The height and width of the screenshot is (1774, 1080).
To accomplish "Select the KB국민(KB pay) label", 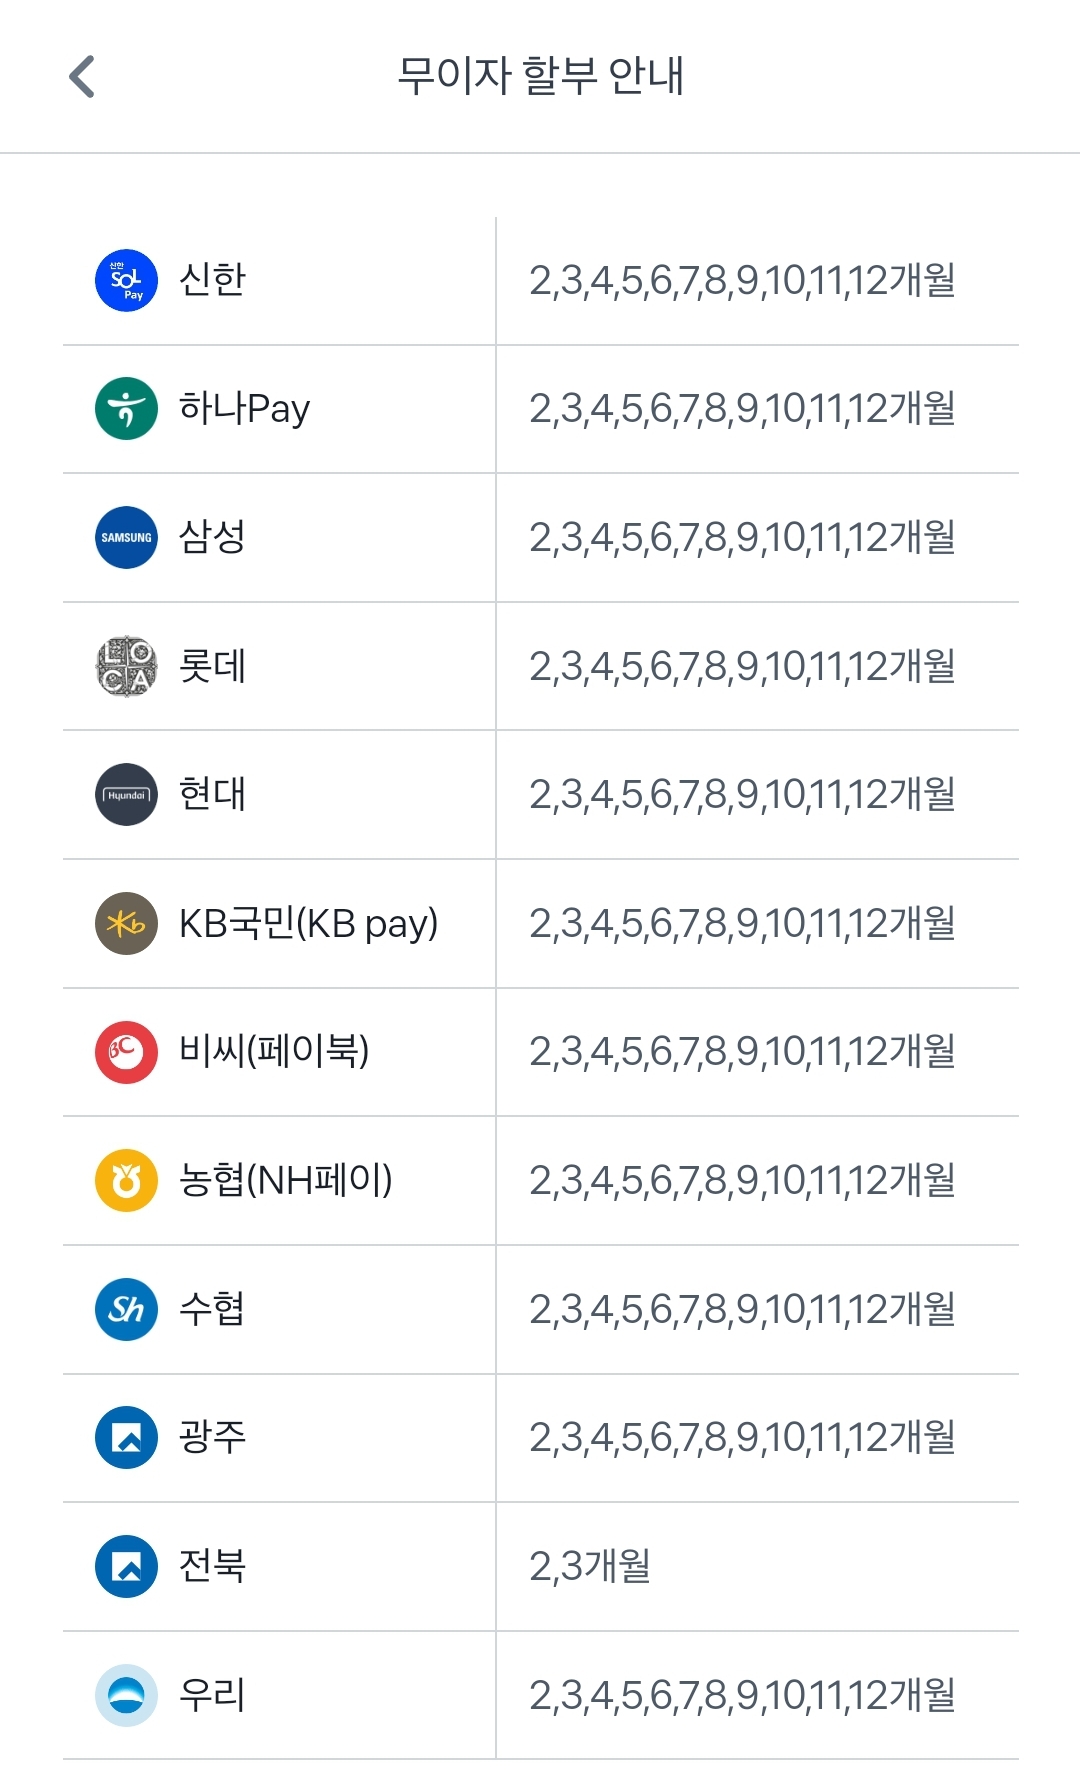I will tap(308, 924).
